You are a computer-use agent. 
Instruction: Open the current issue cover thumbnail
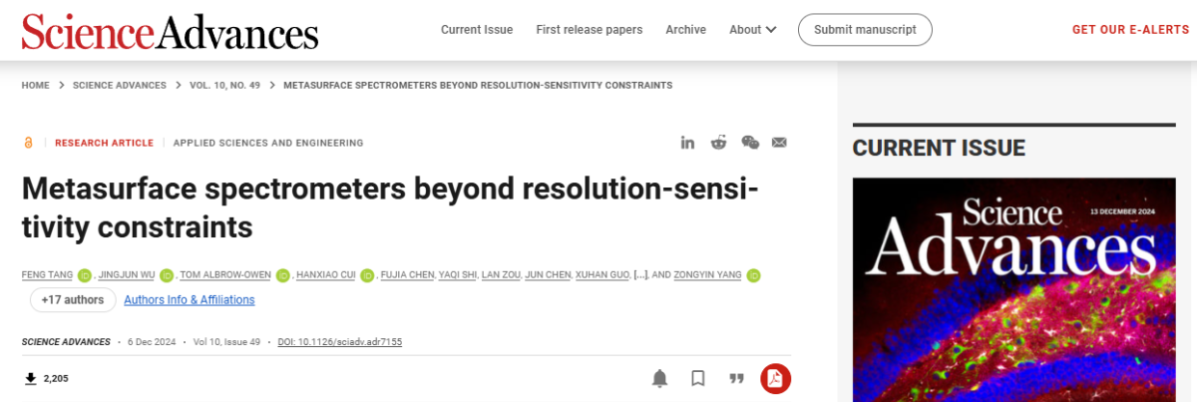[x=1014, y=290]
